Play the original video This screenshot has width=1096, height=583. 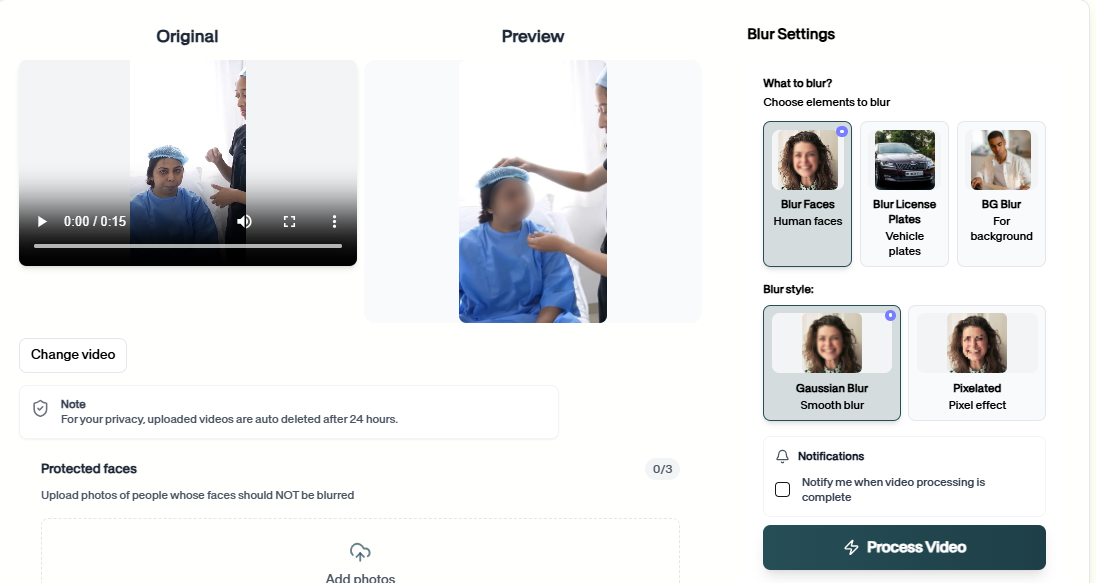[41, 221]
